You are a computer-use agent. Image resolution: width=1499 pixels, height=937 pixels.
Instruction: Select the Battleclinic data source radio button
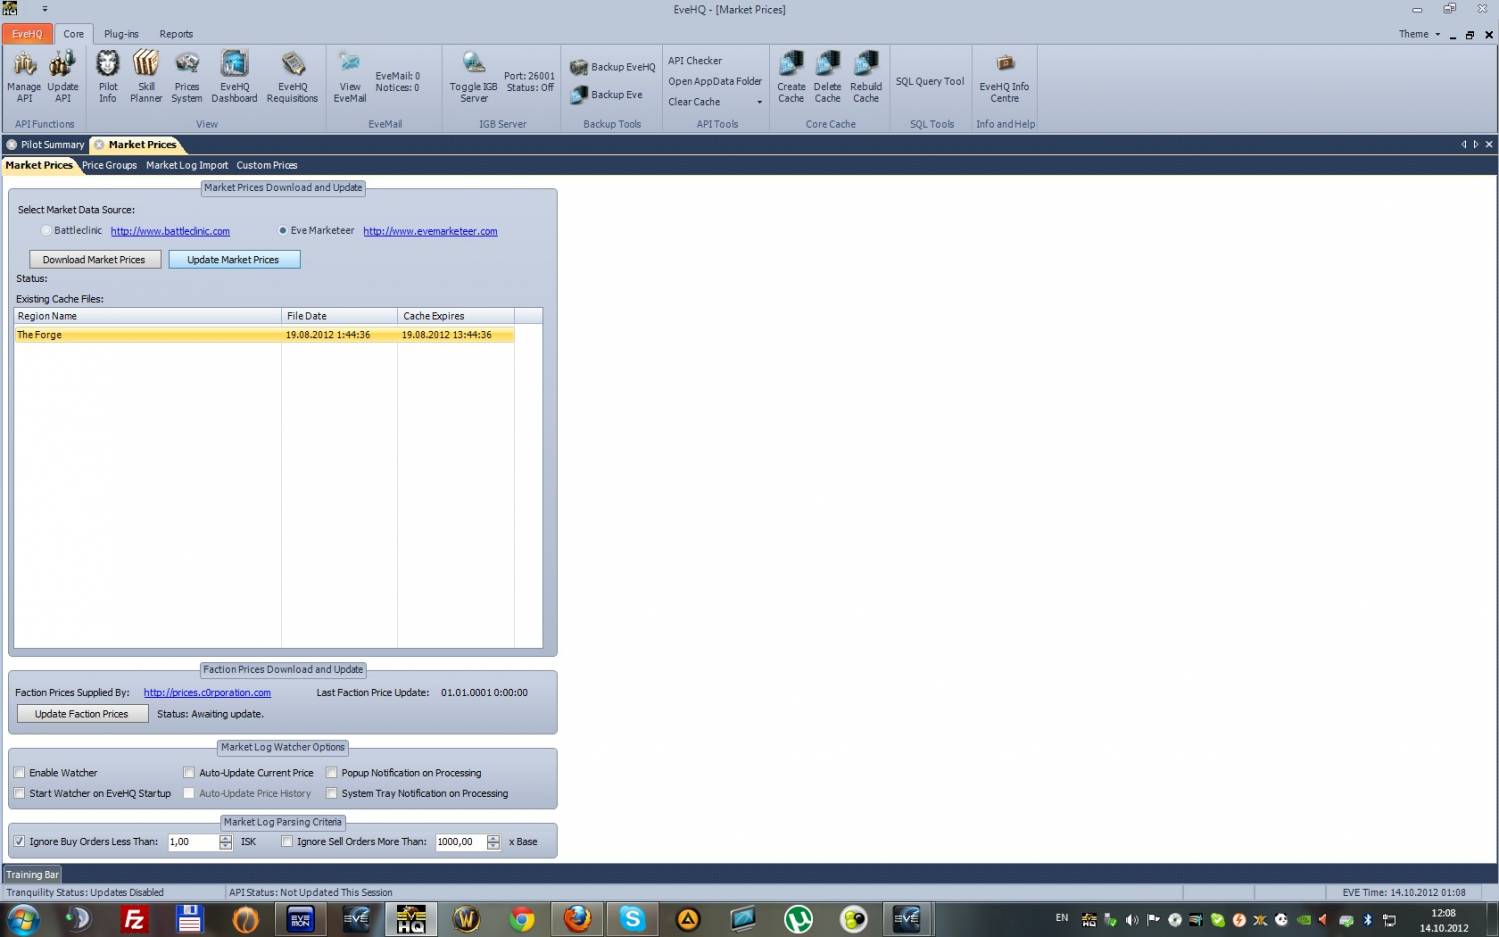(46, 231)
